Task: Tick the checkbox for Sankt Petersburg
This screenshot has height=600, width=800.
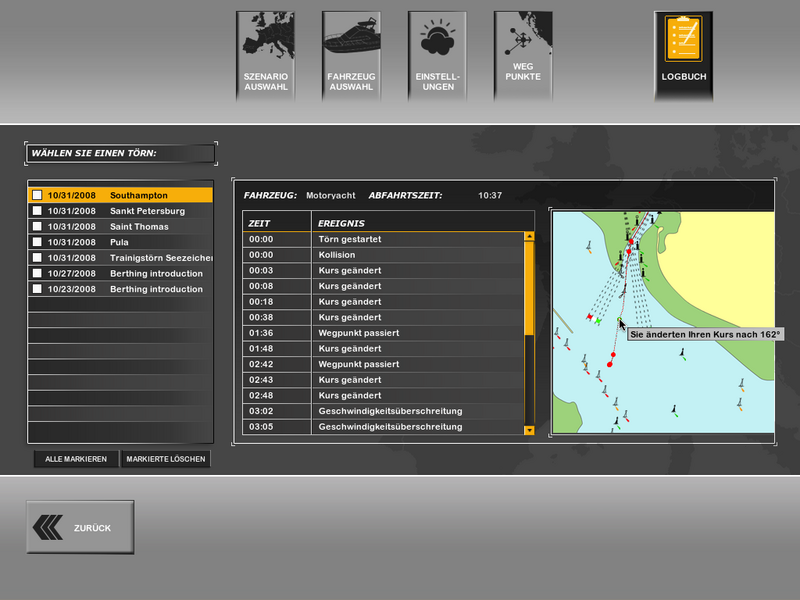Action: tap(37, 212)
